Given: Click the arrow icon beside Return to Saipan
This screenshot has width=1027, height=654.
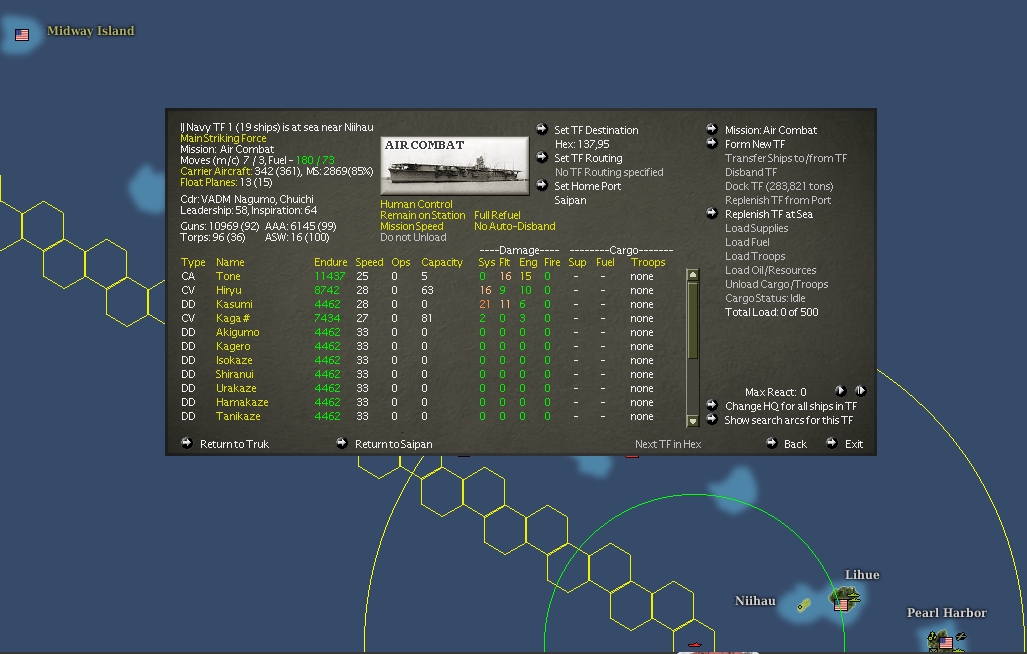Looking at the screenshot, I should tap(341, 443).
